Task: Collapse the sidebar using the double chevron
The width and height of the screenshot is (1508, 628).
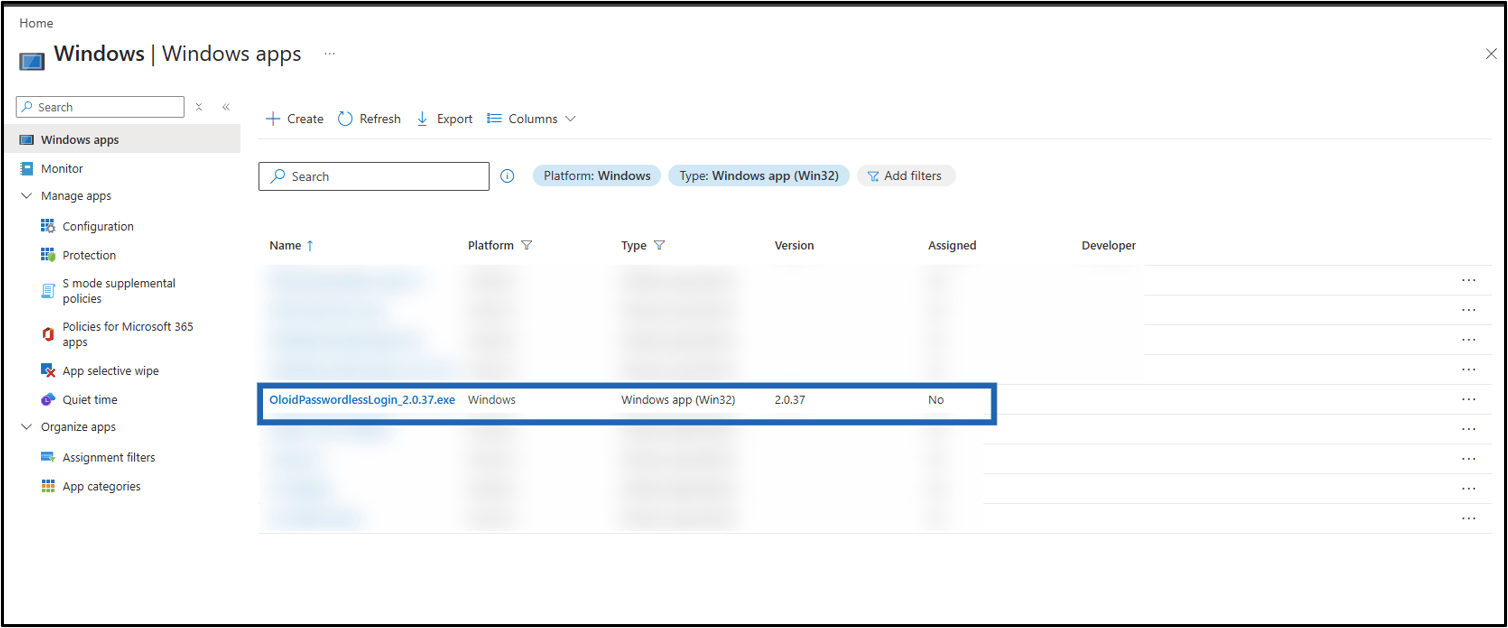Action: point(226,107)
